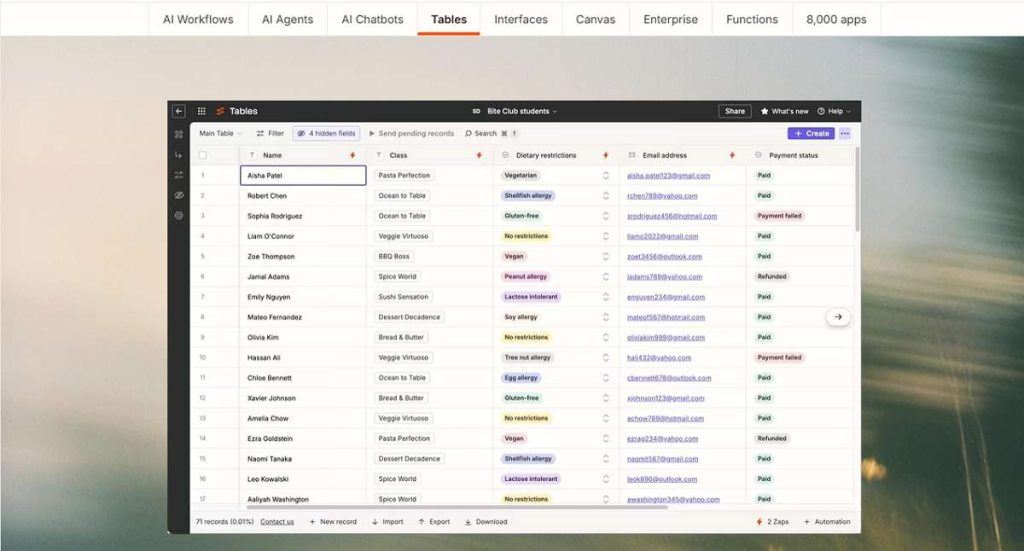Click the lightning bolt in Email address header
Viewport: 1024px width, 551px height.
point(732,155)
